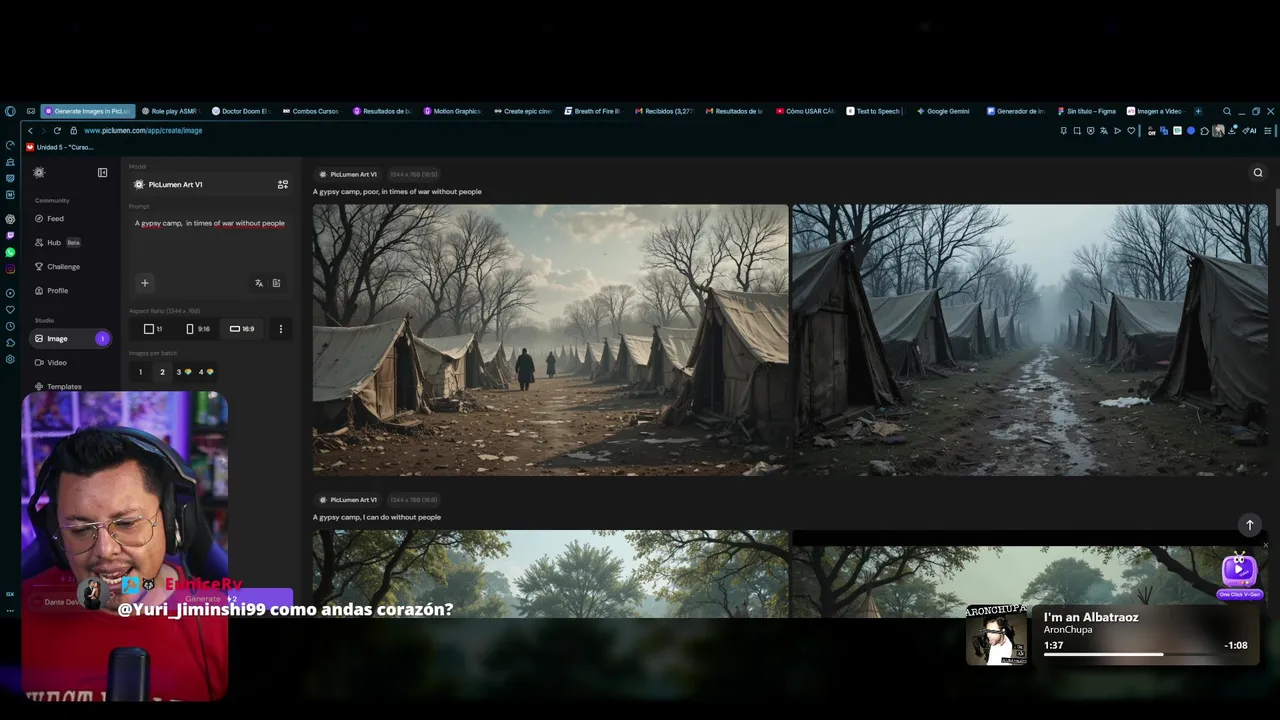Set images per batch to 2
Image resolution: width=1280 pixels, height=720 pixels.
pyautogui.click(x=162, y=372)
